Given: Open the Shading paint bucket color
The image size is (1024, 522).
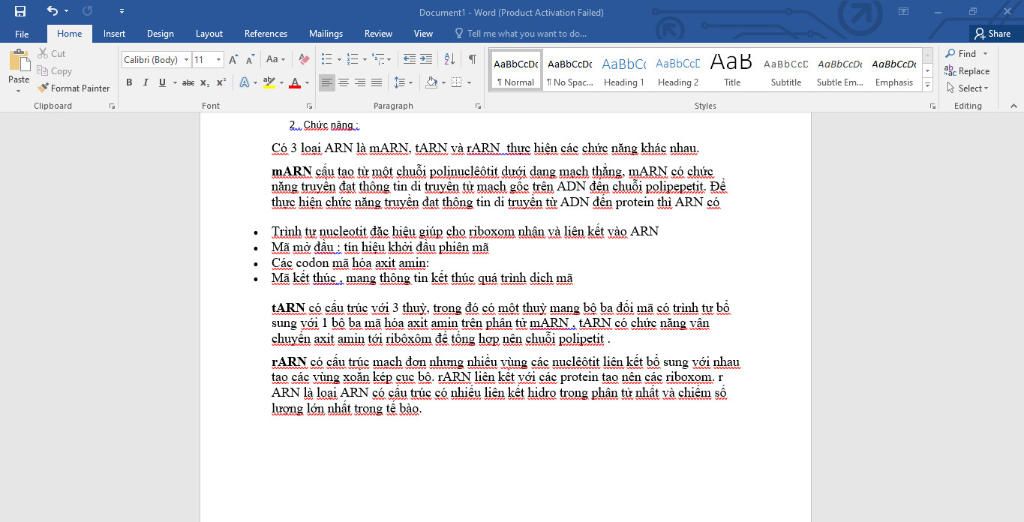Looking at the screenshot, I should [431, 82].
